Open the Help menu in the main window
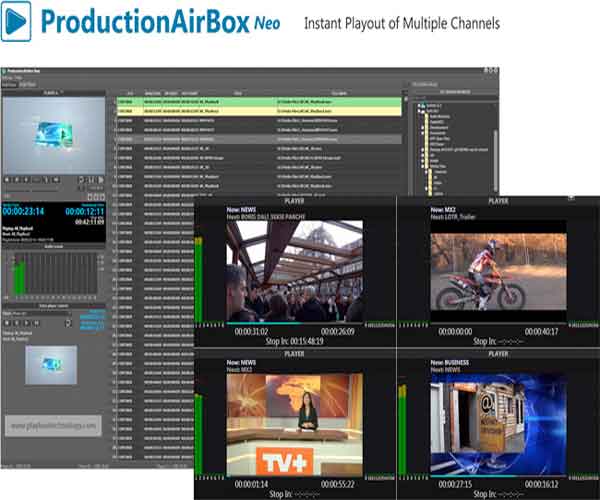This screenshot has width=600, height=500. (18, 77)
